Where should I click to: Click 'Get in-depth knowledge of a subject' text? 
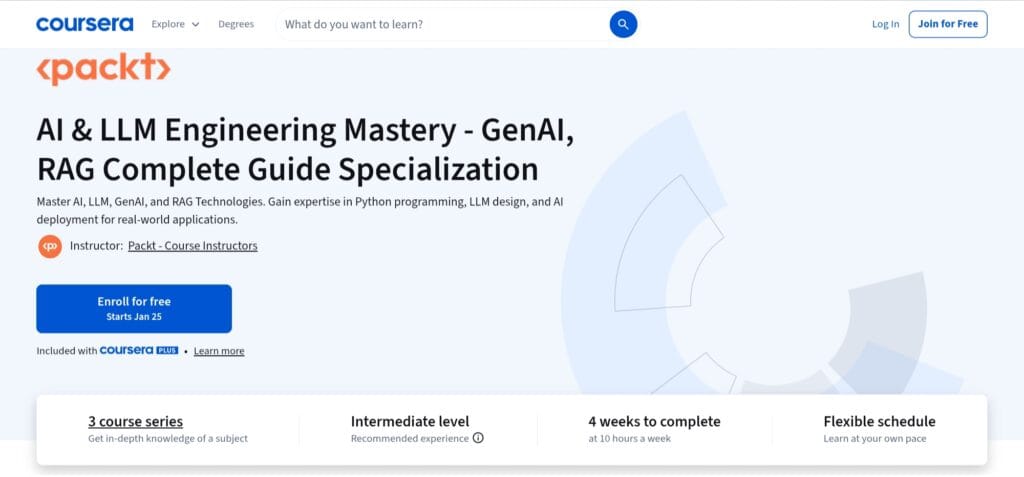(x=168, y=438)
